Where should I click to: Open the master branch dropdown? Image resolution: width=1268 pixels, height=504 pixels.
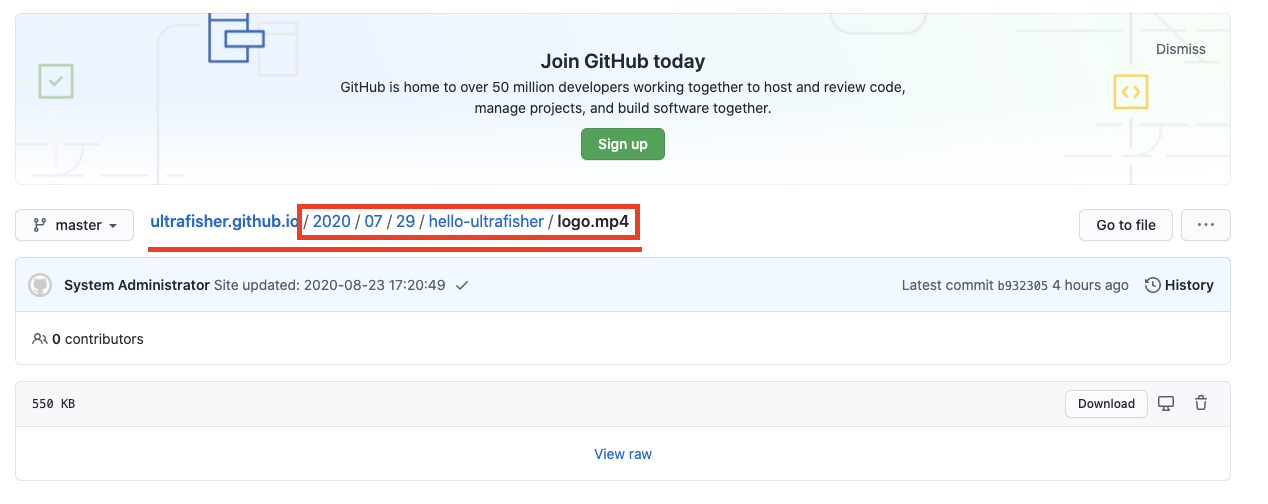75,225
